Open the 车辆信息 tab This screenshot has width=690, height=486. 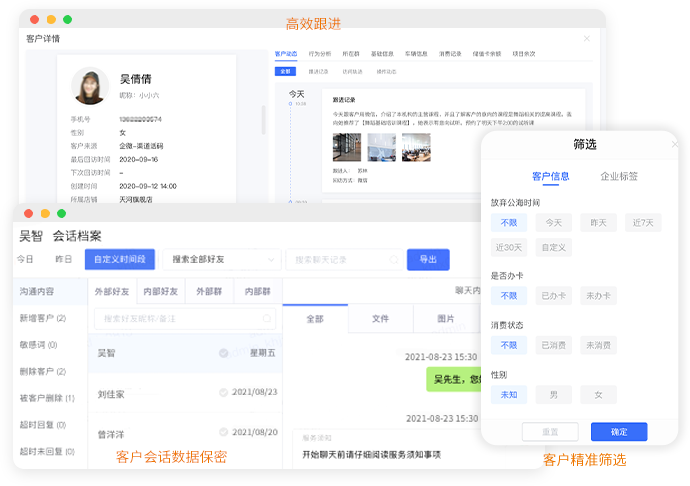pos(416,54)
